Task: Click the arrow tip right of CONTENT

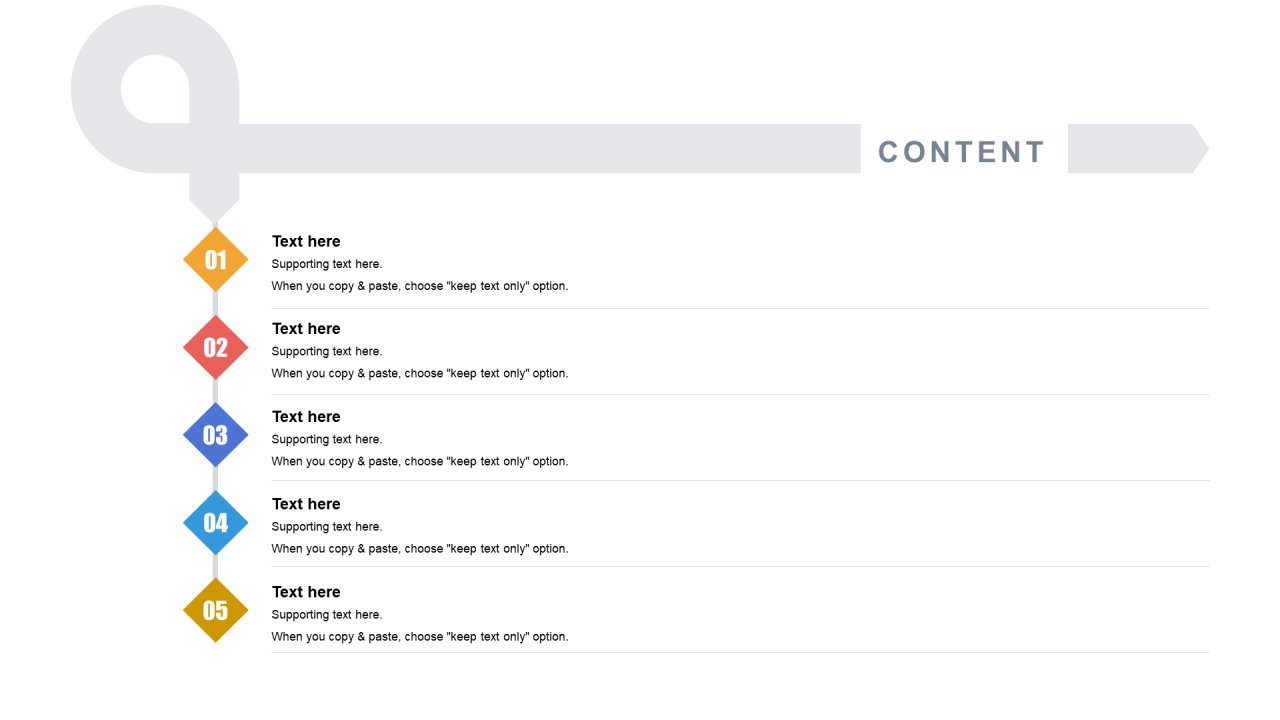Action: tap(1138, 149)
